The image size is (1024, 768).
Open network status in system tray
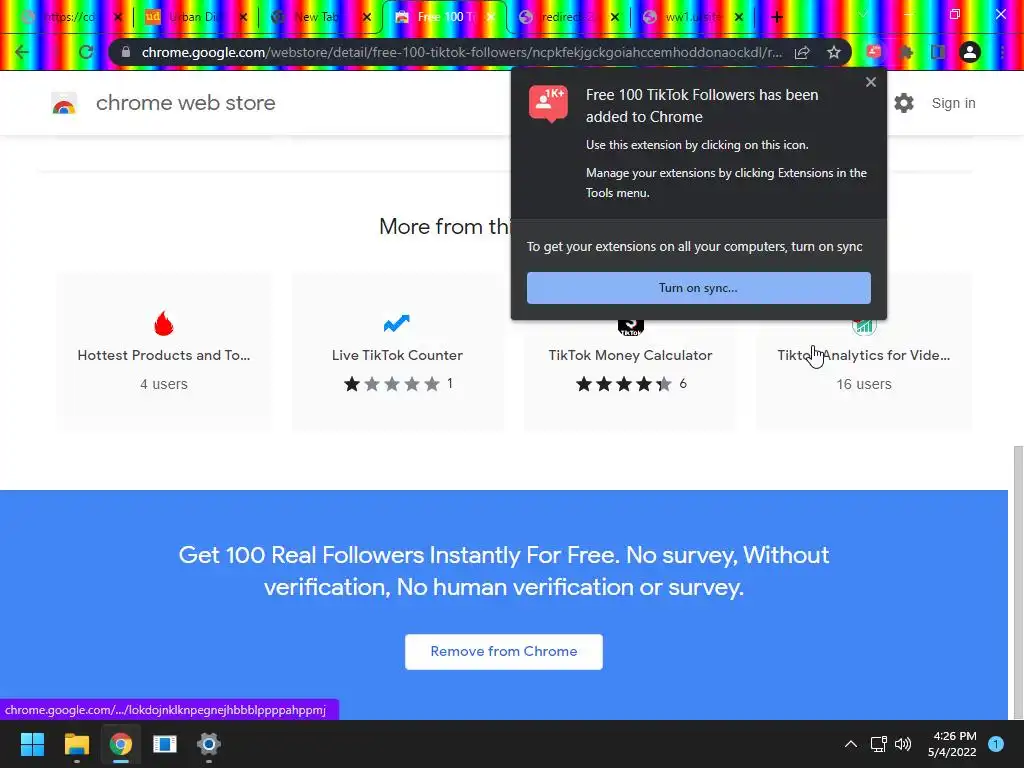(x=878, y=744)
